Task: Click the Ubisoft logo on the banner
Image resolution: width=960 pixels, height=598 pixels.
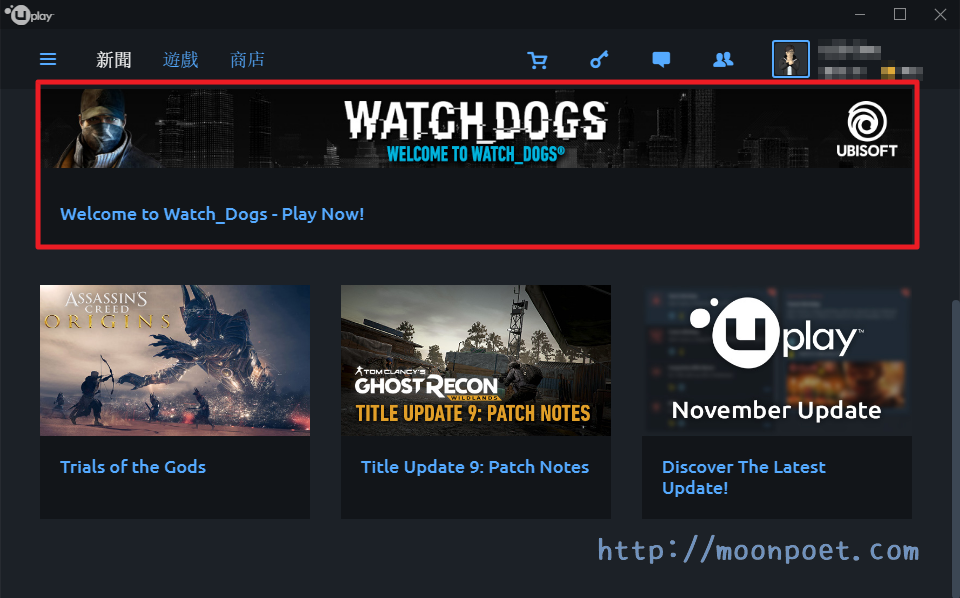Action: [864, 128]
